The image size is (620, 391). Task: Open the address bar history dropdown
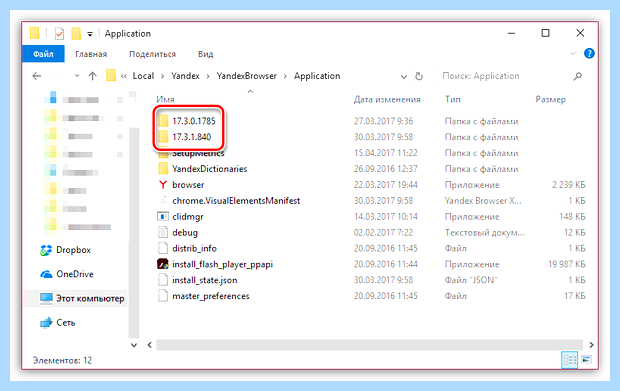(x=404, y=76)
